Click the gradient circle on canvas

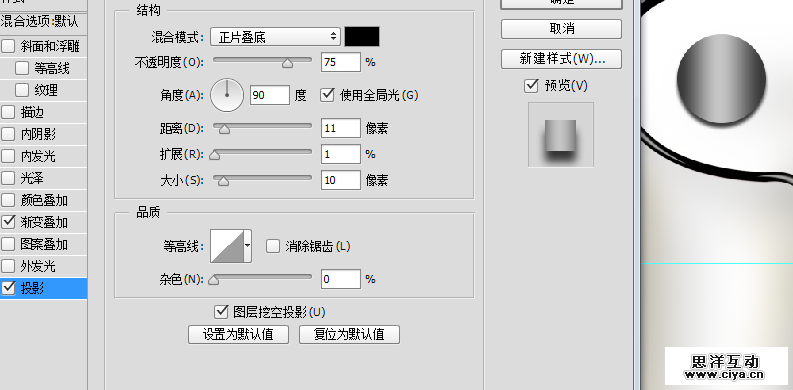tap(721, 79)
